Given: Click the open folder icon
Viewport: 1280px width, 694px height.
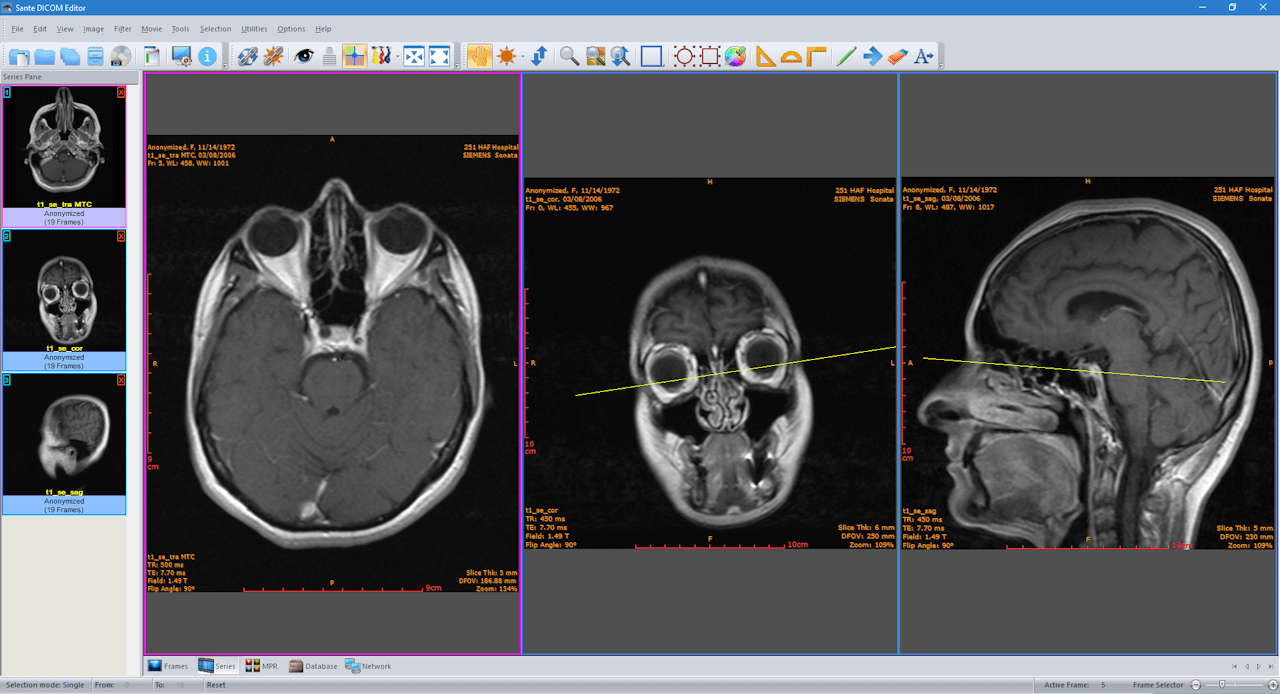Looking at the screenshot, I should click(x=44, y=56).
